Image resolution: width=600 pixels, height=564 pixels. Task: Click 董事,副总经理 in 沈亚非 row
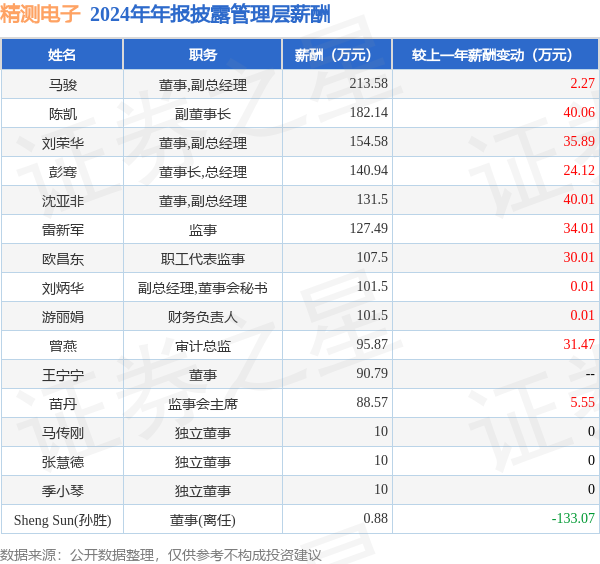tap(202, 201)
